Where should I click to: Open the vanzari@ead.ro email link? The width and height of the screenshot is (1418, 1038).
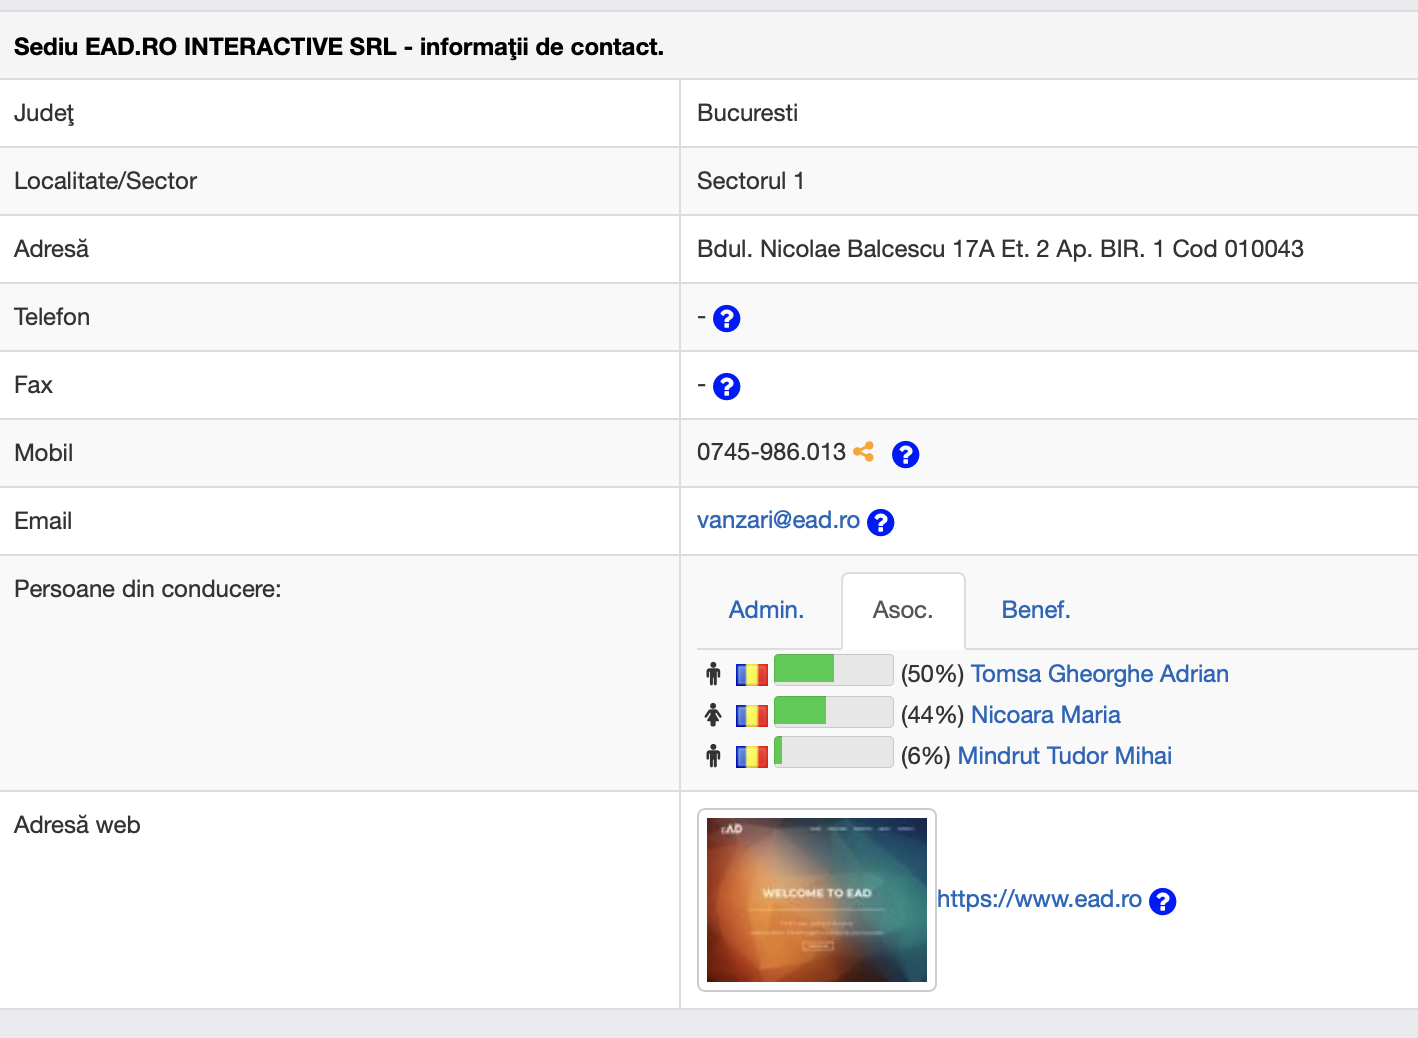(778, 520)
